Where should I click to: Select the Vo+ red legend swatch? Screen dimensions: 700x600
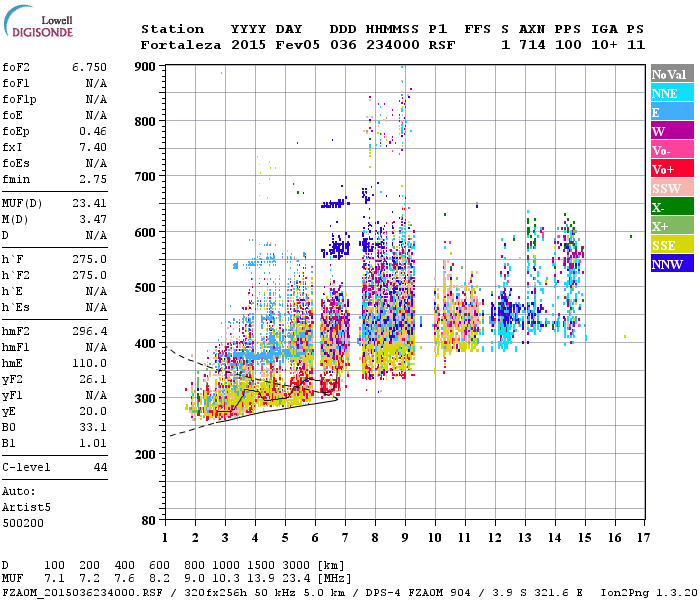click(672, 168)
